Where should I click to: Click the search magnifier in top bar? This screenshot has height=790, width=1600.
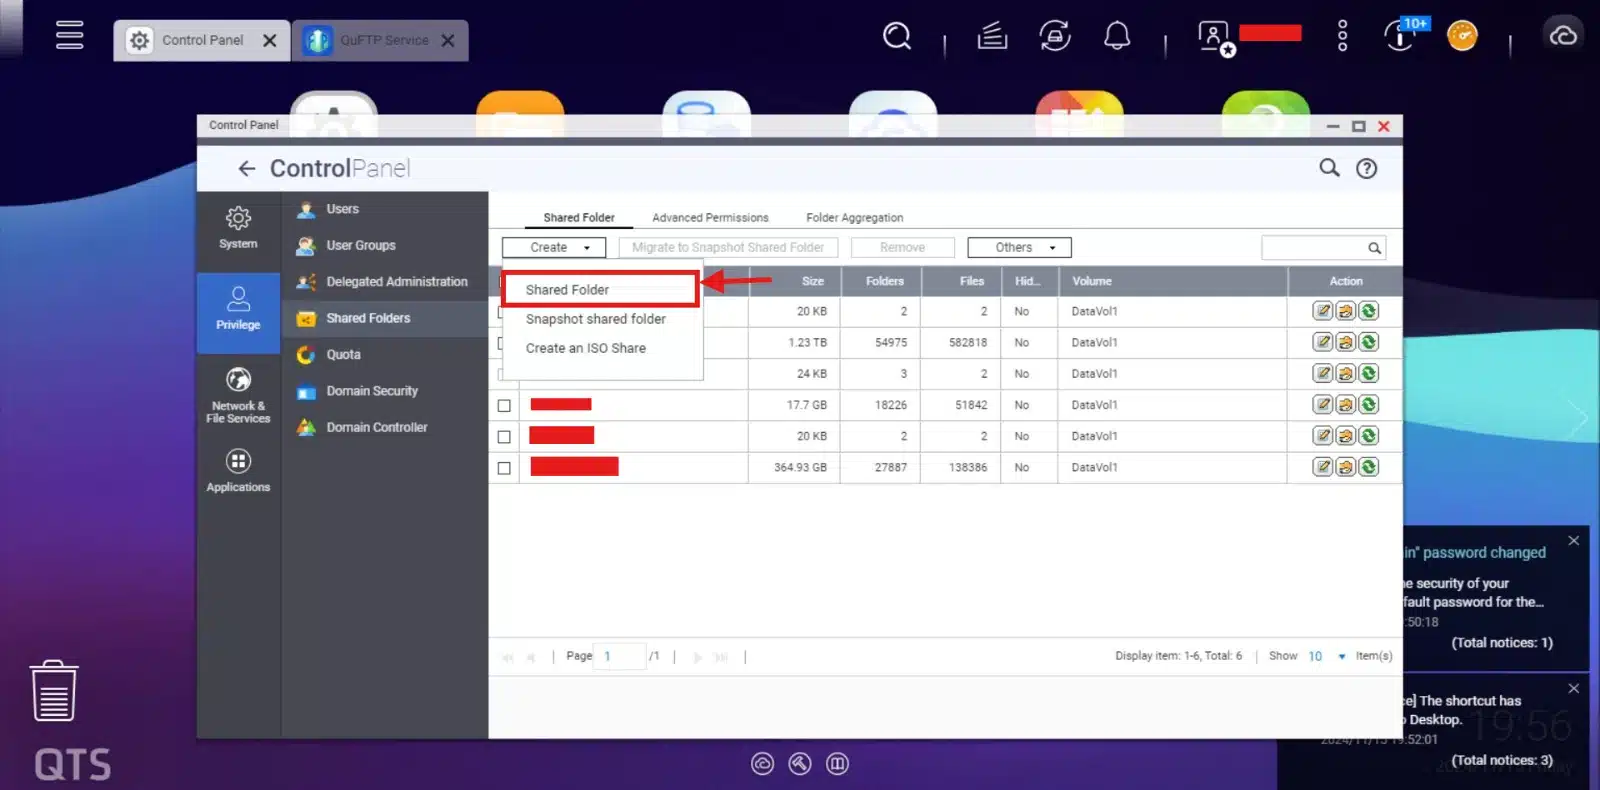897,37
